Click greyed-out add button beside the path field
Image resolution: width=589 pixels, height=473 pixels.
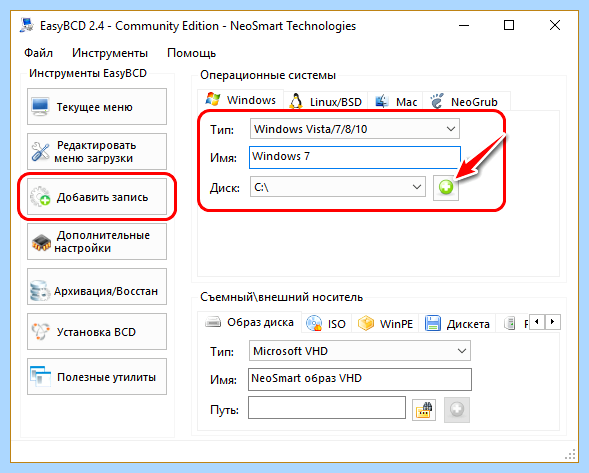point(457,410)
